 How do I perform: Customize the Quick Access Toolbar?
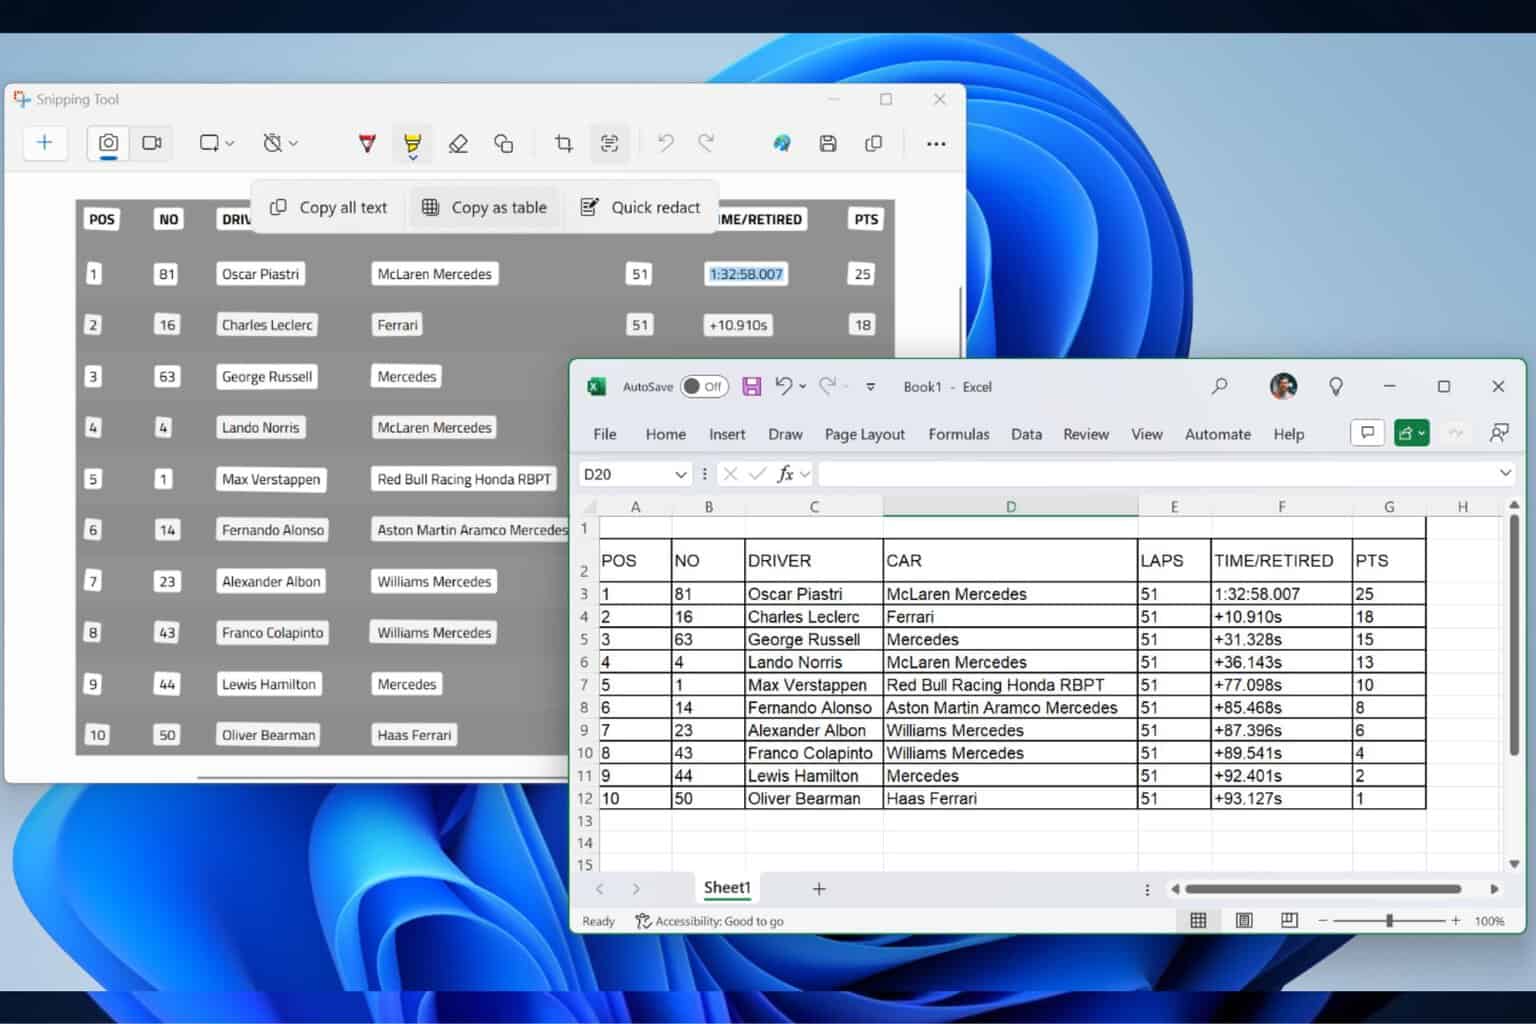870,387
